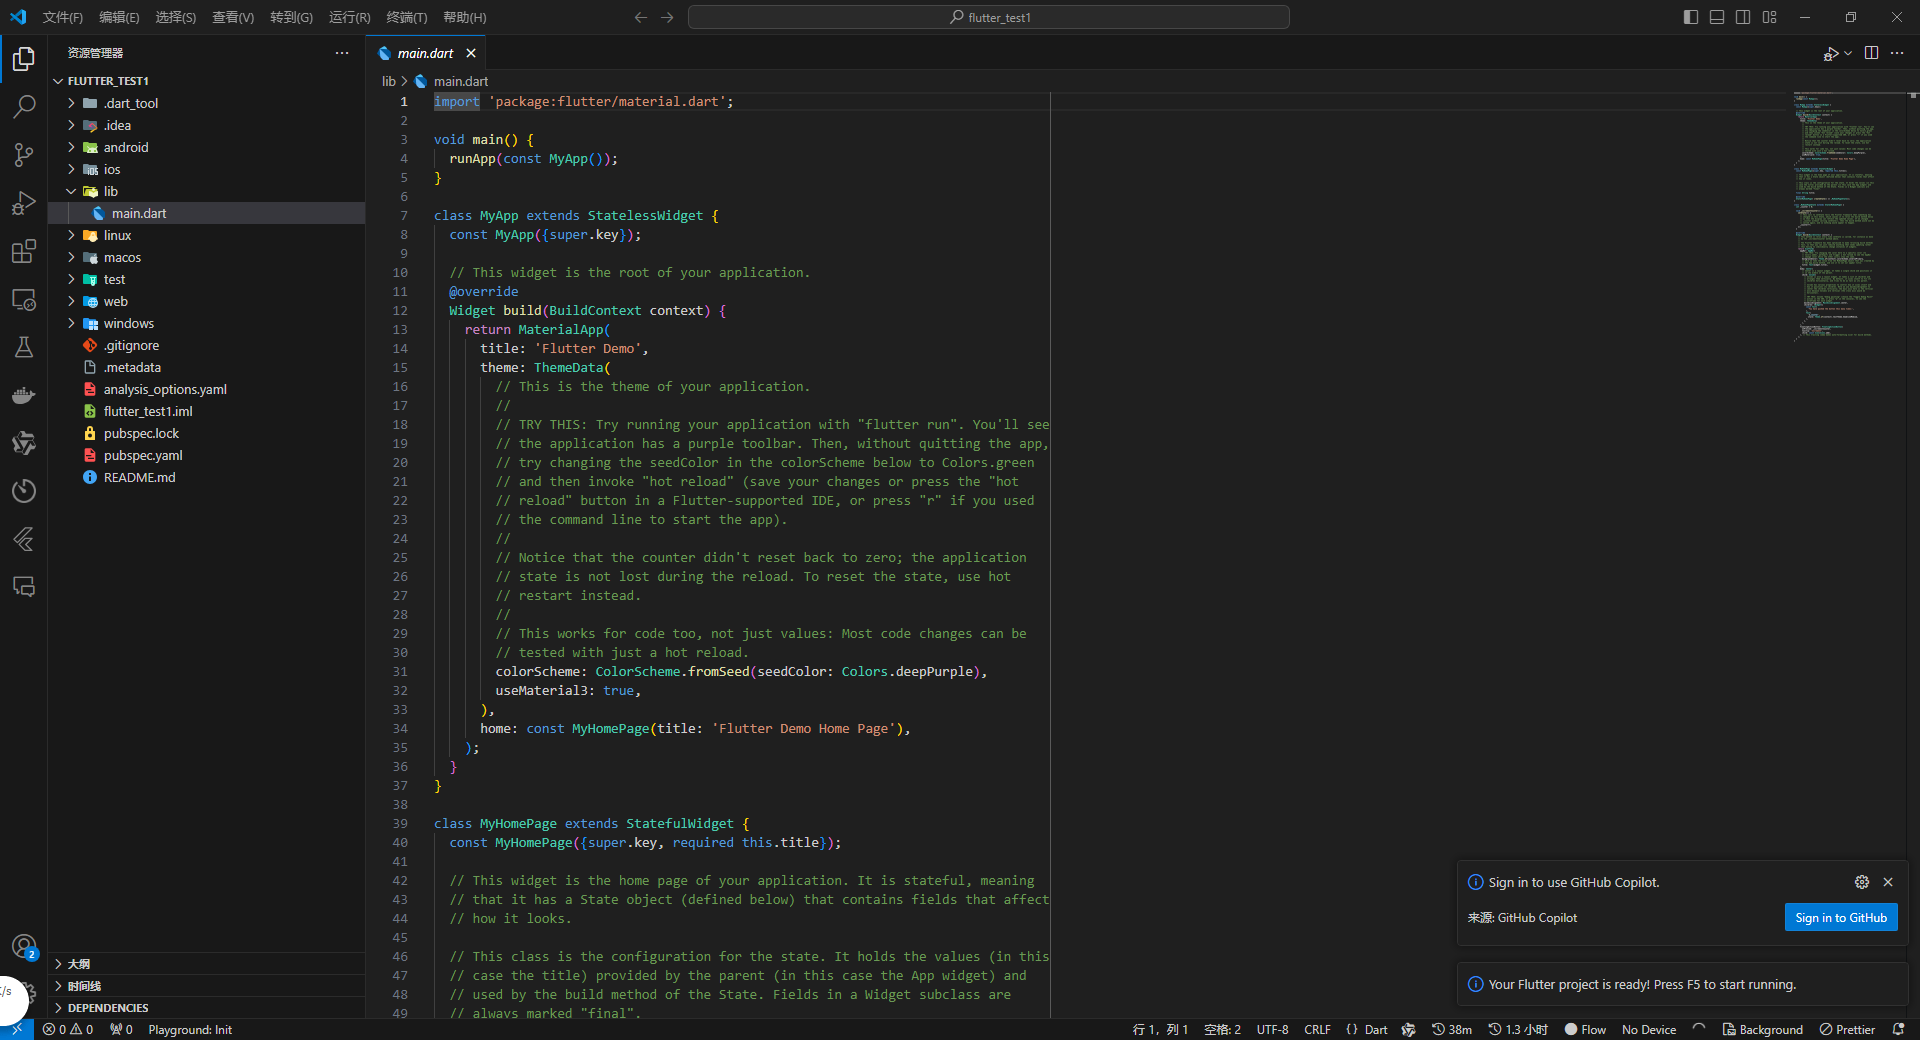Open the Testing flask view
The width and height of the screenshot is (1920, 1040).
click(x=24, y=347)
